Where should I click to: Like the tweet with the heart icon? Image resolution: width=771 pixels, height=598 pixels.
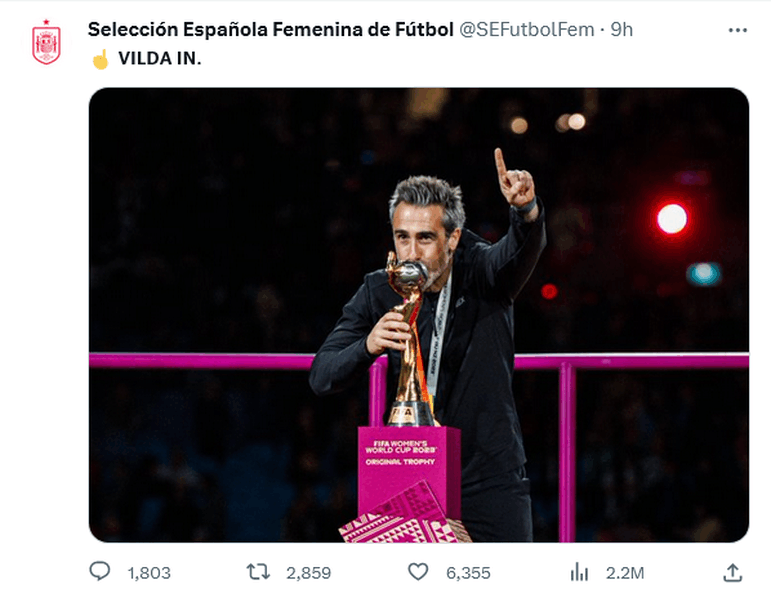tap(416, 572)
